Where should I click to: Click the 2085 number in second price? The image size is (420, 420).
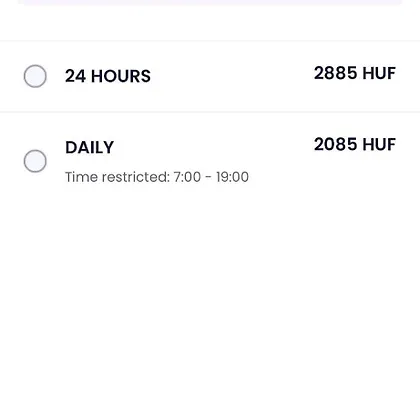click(x=336, y=144)
